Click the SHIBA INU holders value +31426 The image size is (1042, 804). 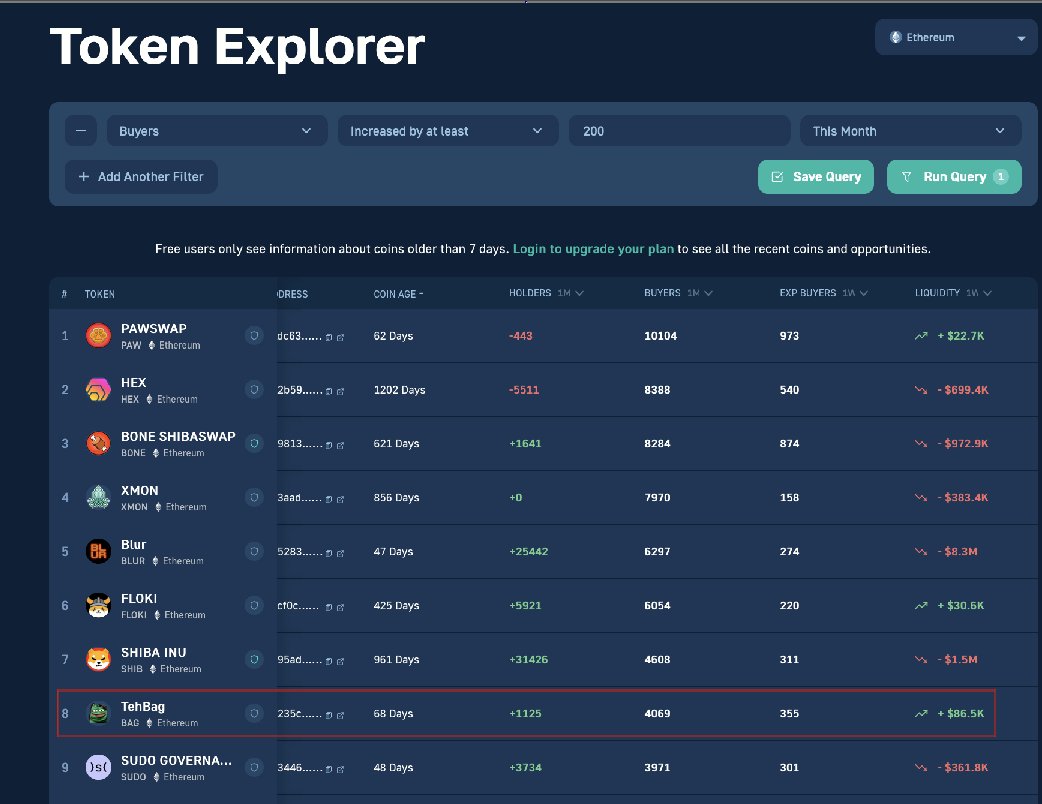coord(528,659)
